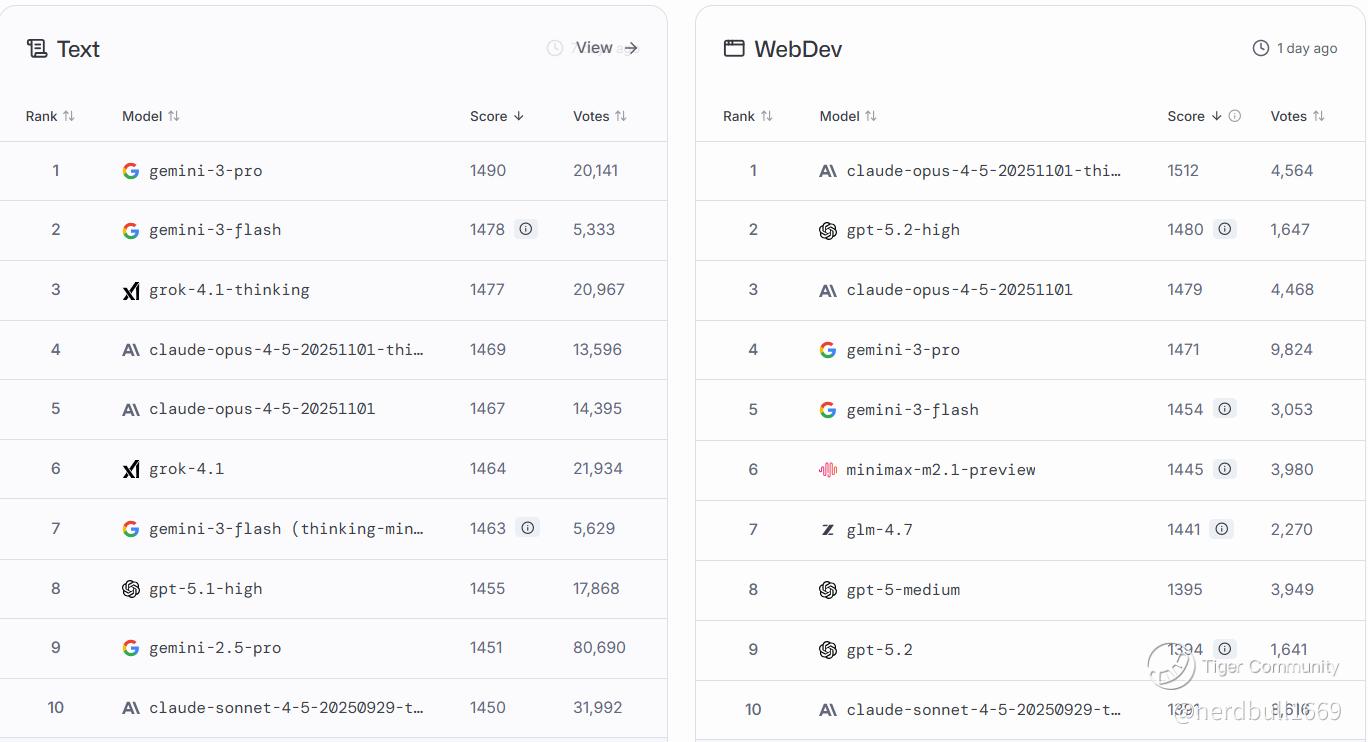Click the gemini-2.5-pro row in Text
This screenshot has width=1368, height=742.
[x=215, y=648]
